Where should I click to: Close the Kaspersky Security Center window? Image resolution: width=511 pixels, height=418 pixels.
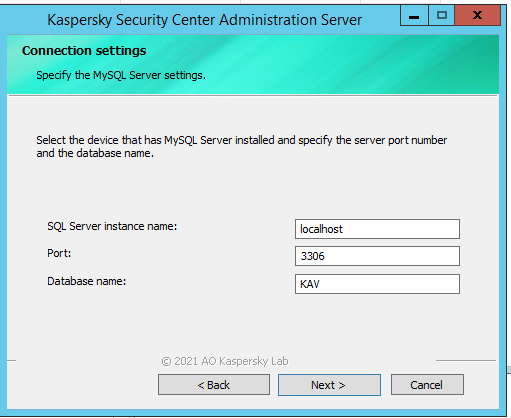click(x=477, y=16)
